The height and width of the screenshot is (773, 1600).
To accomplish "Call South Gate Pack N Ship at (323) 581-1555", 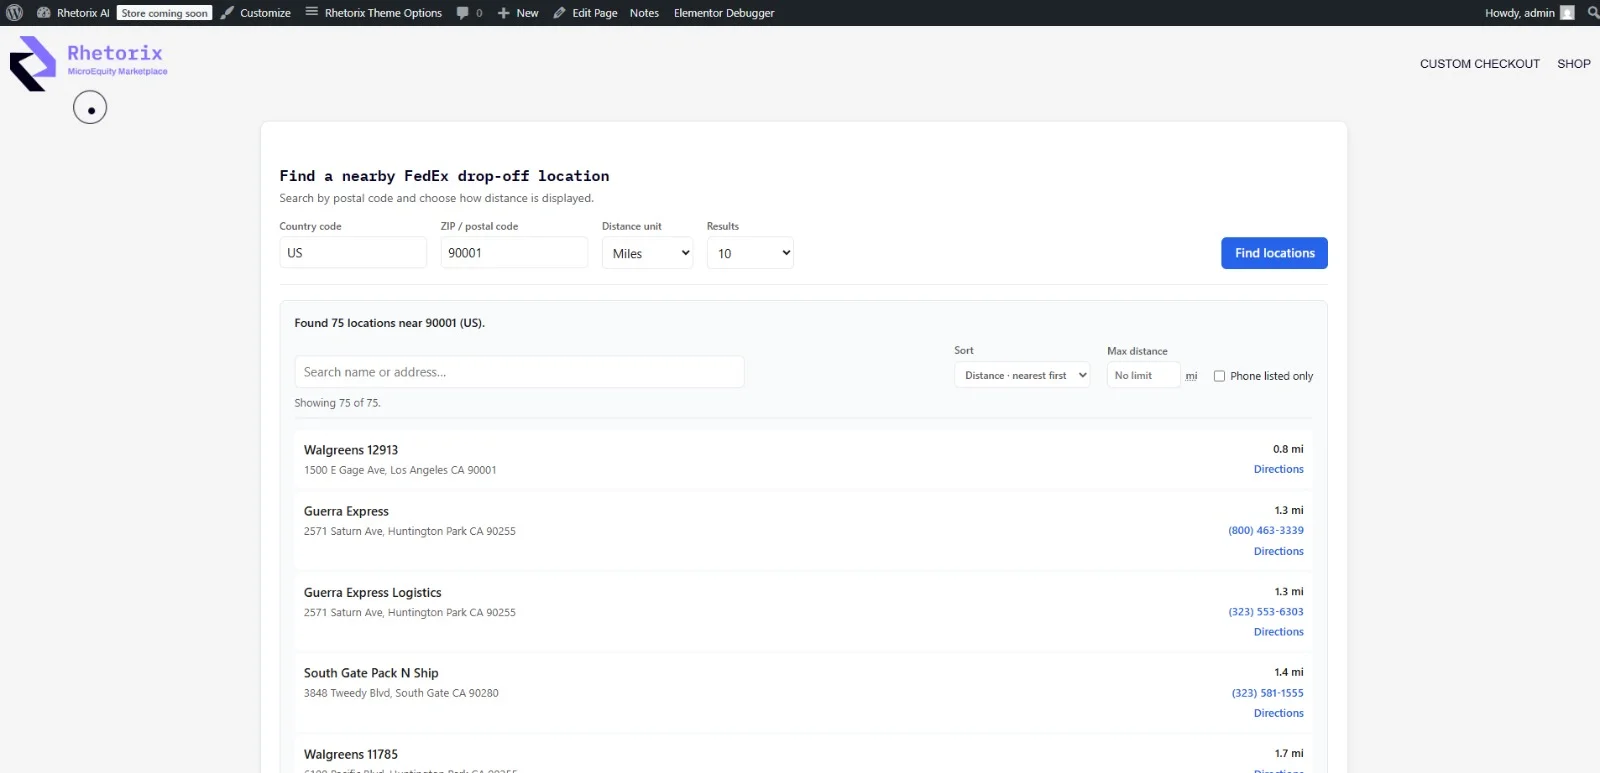I will pyautogui.click(x=1268, y=692).
